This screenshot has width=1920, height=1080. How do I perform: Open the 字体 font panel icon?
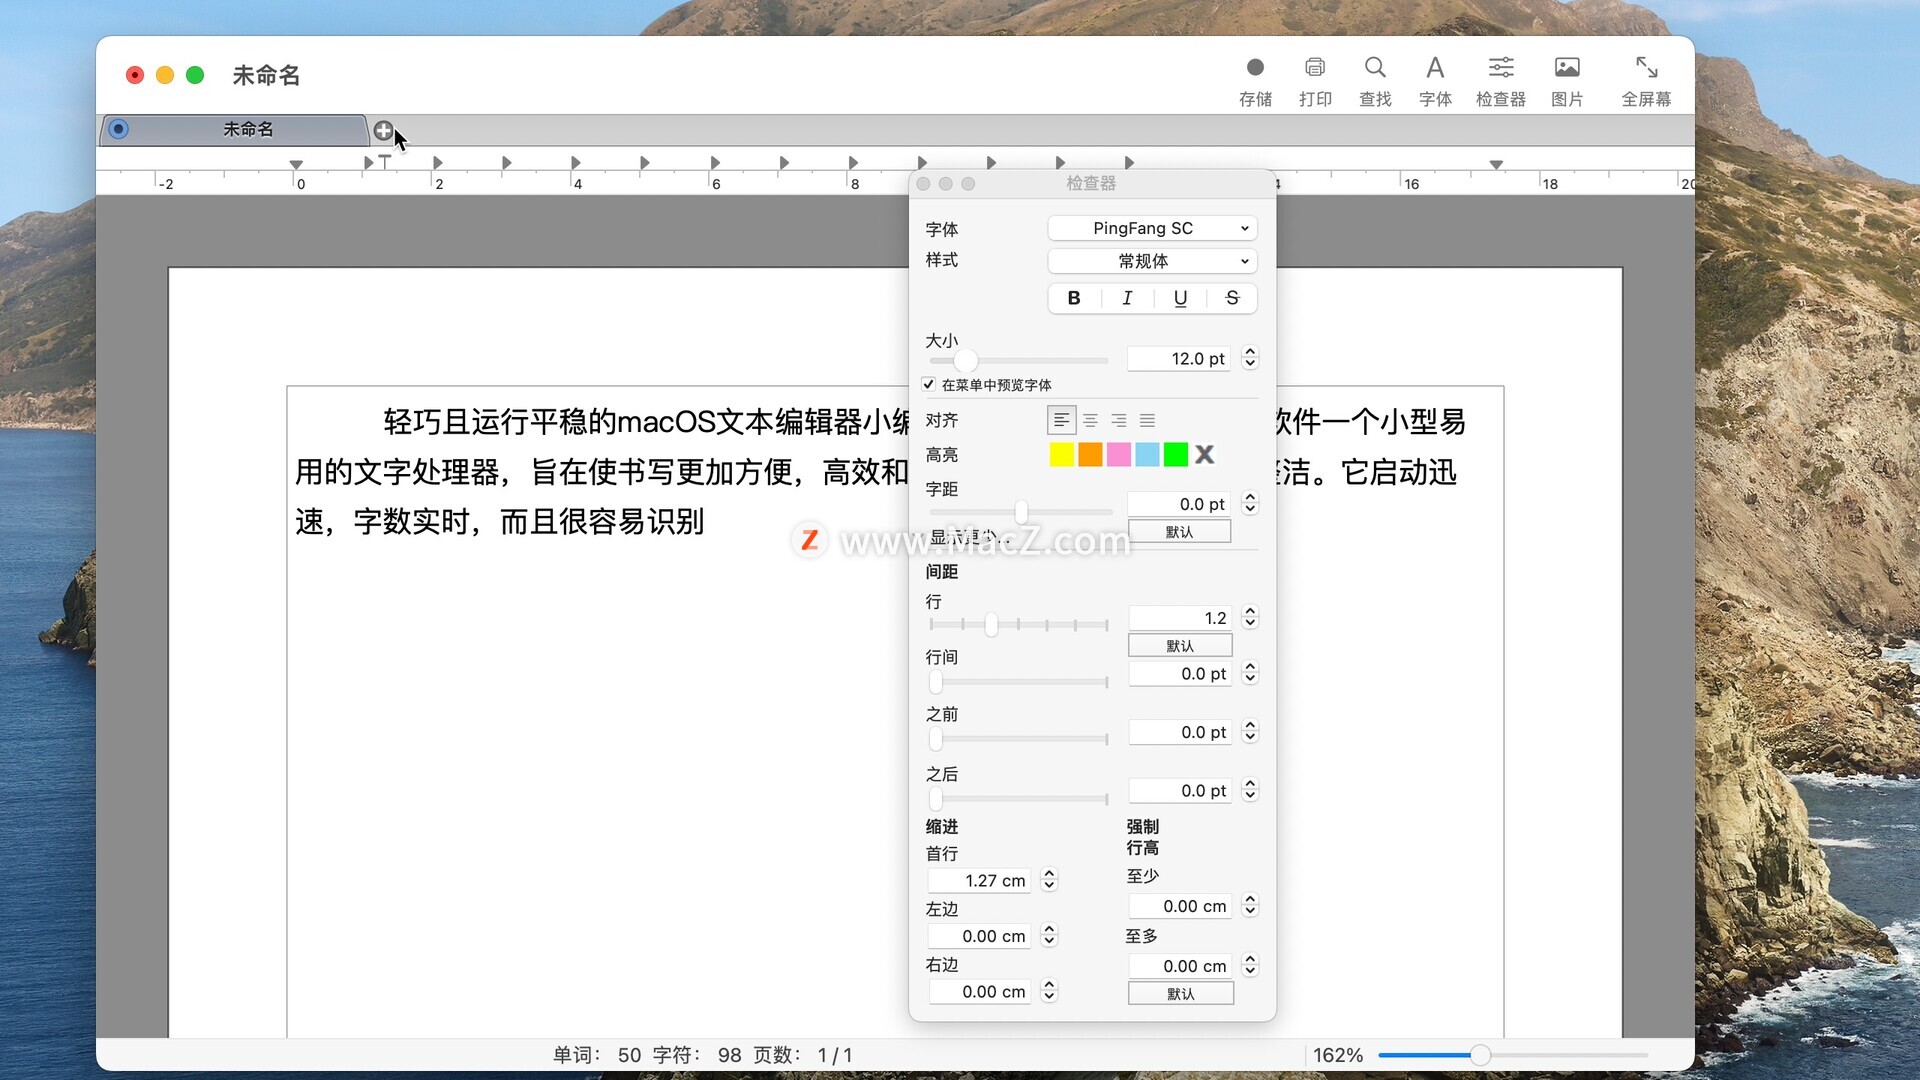[x=1435, y=68]
